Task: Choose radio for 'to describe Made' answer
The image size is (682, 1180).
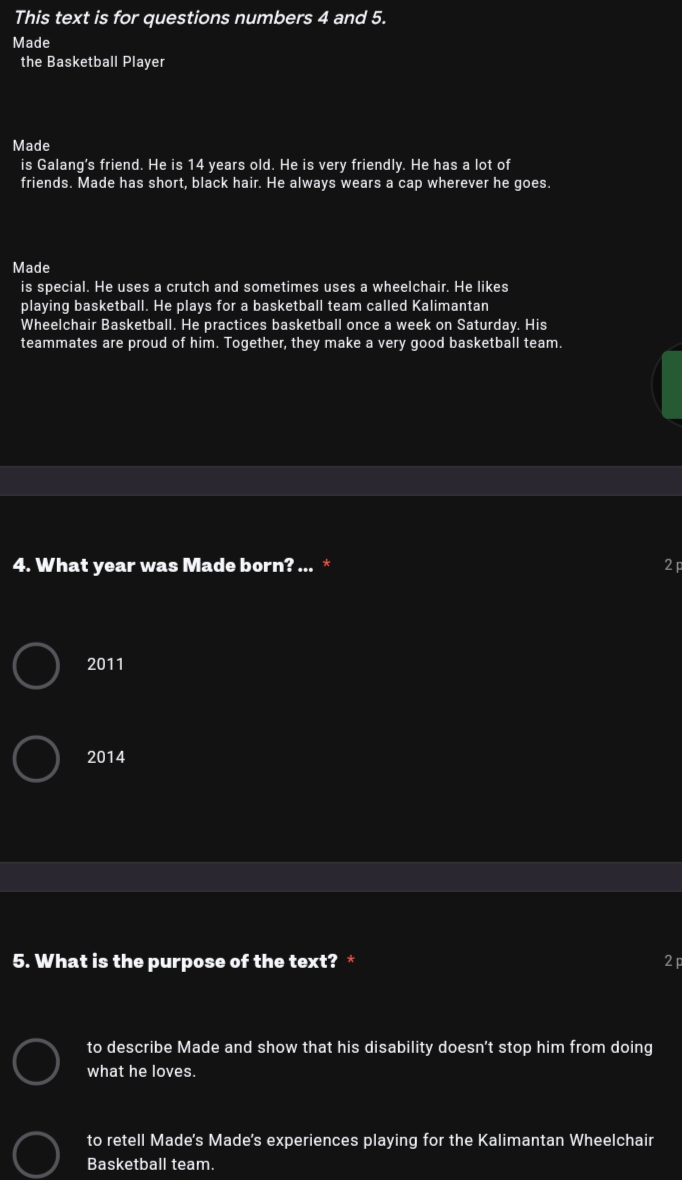Action: tap(36, 1061)
